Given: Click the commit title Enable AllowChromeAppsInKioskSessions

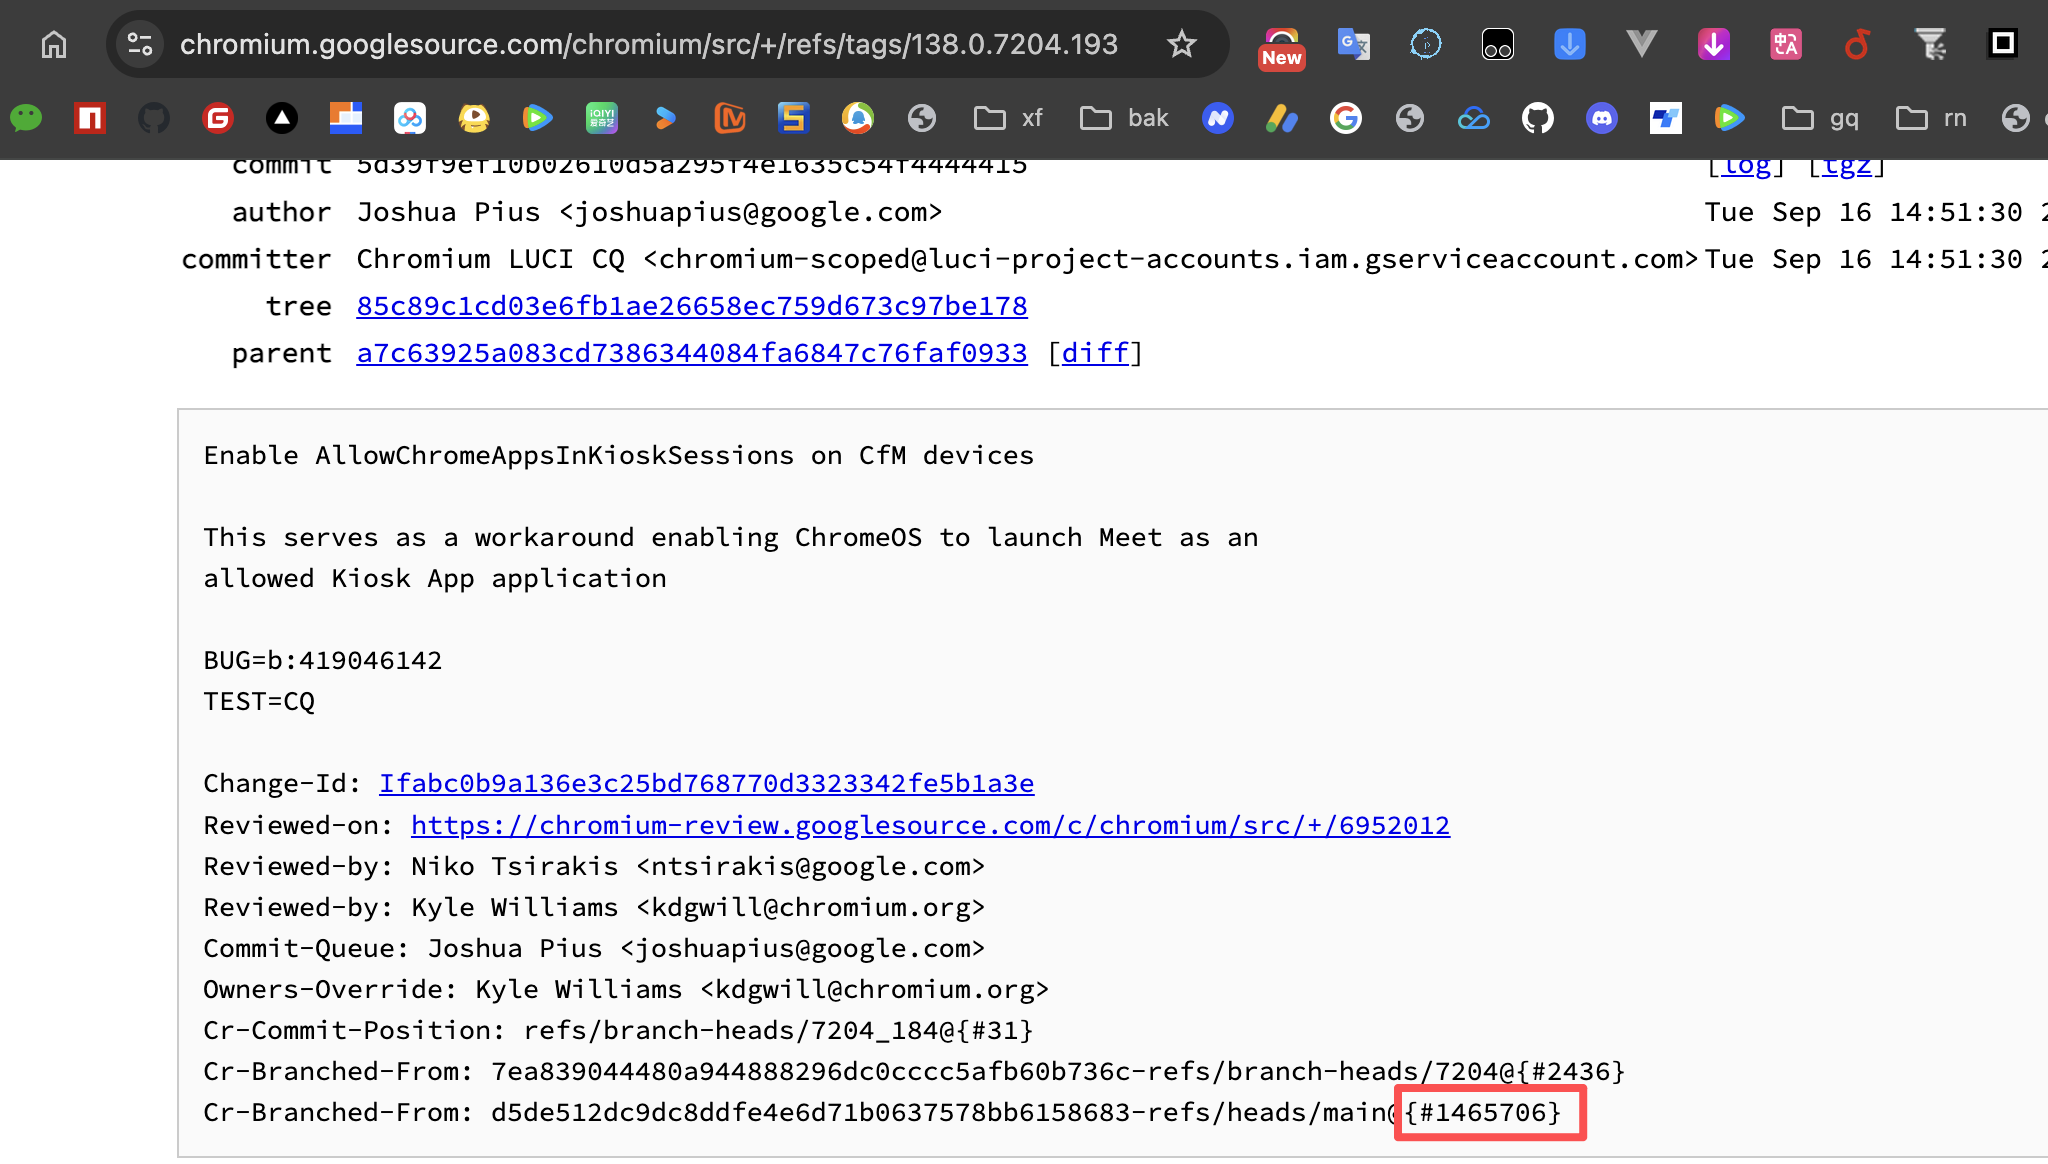Looking at the screenshot, I should pyautogui.click(x=619, y=455).
